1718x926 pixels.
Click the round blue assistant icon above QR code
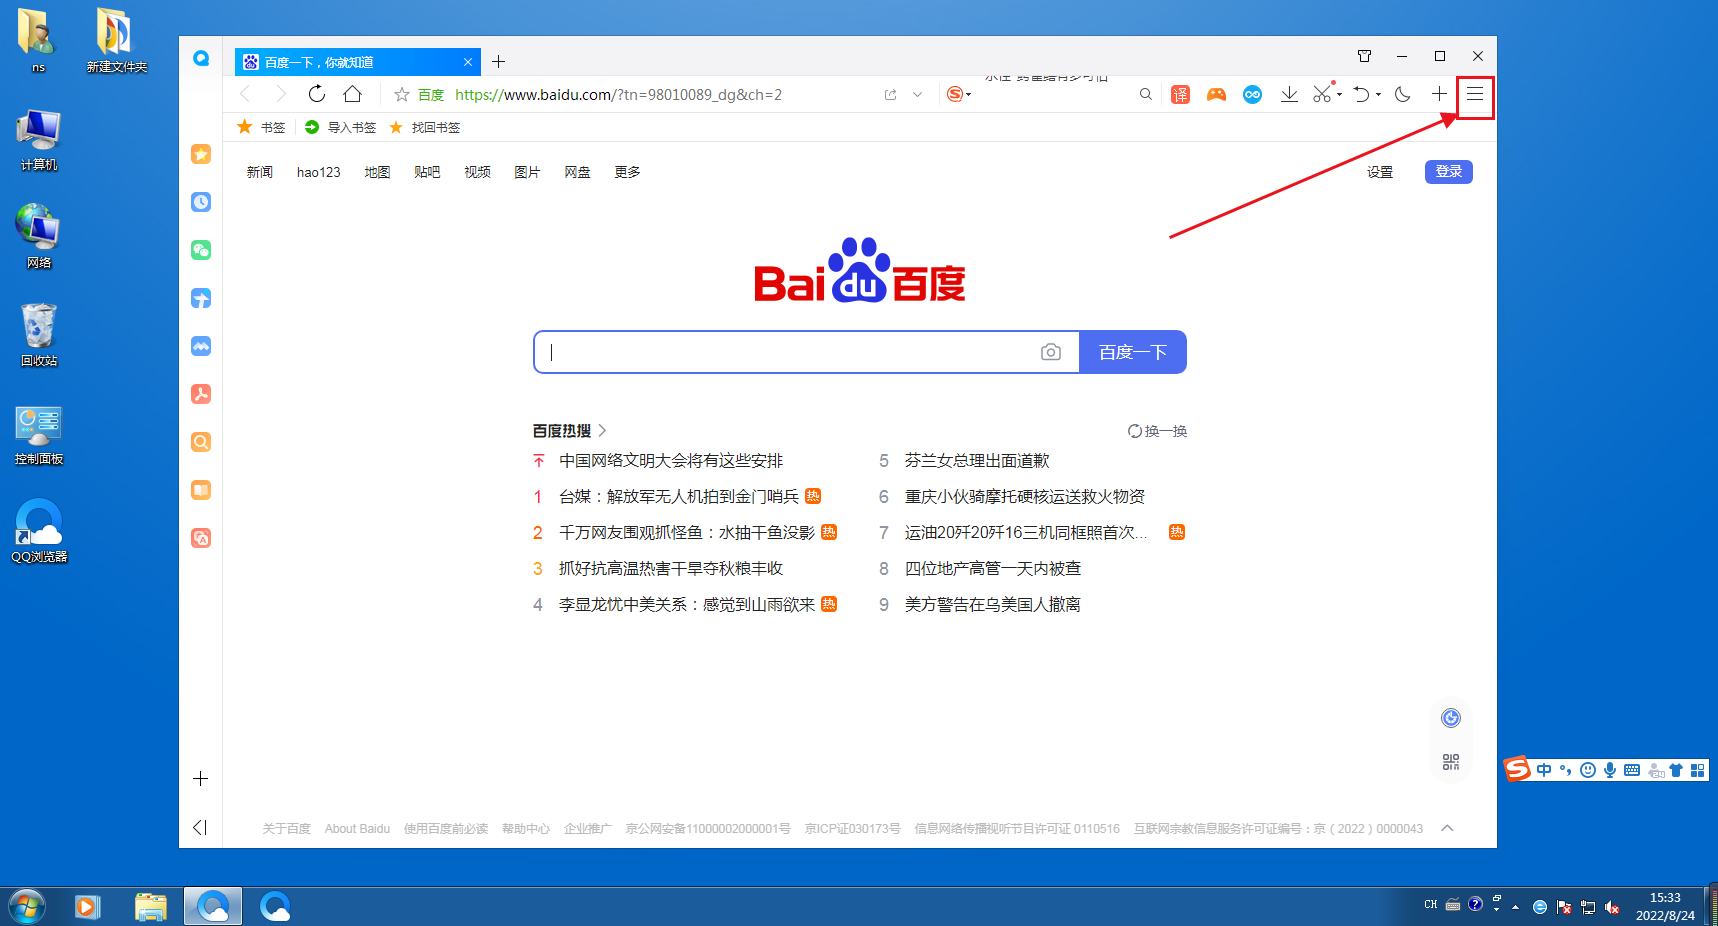[x=1451, y=718]
